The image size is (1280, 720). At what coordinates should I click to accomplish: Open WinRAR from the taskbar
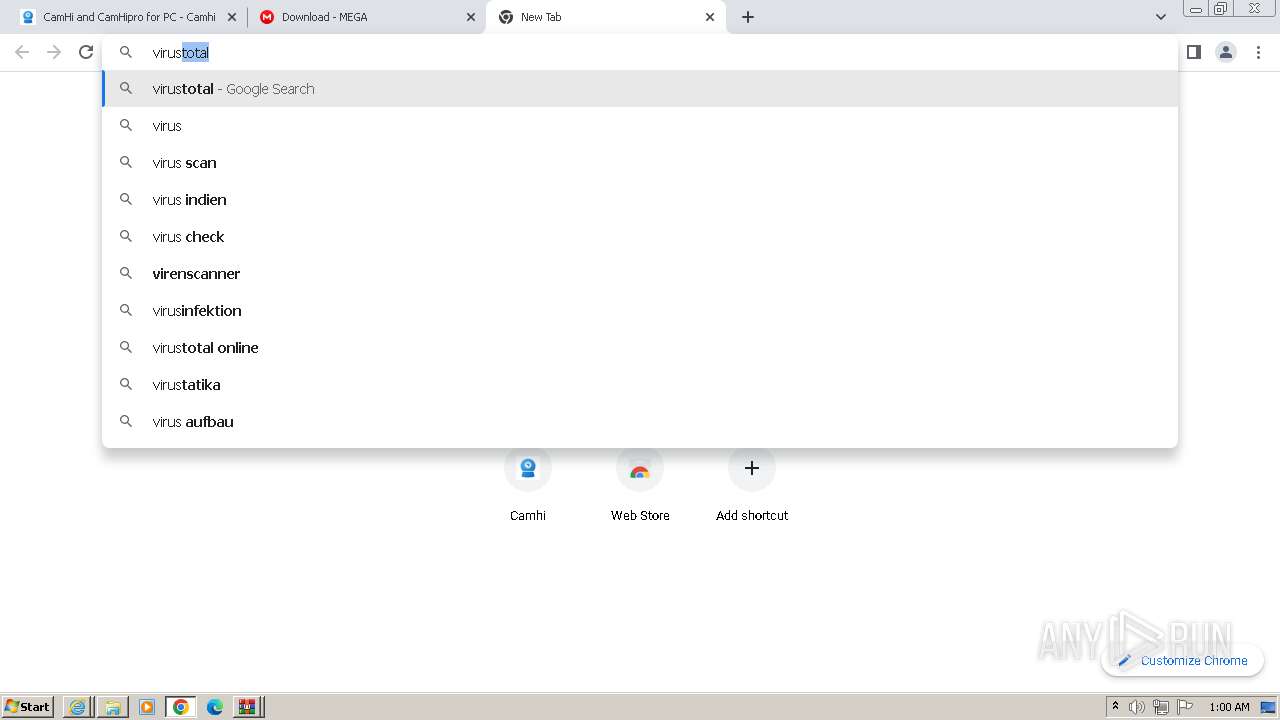[x=248, y=707]
